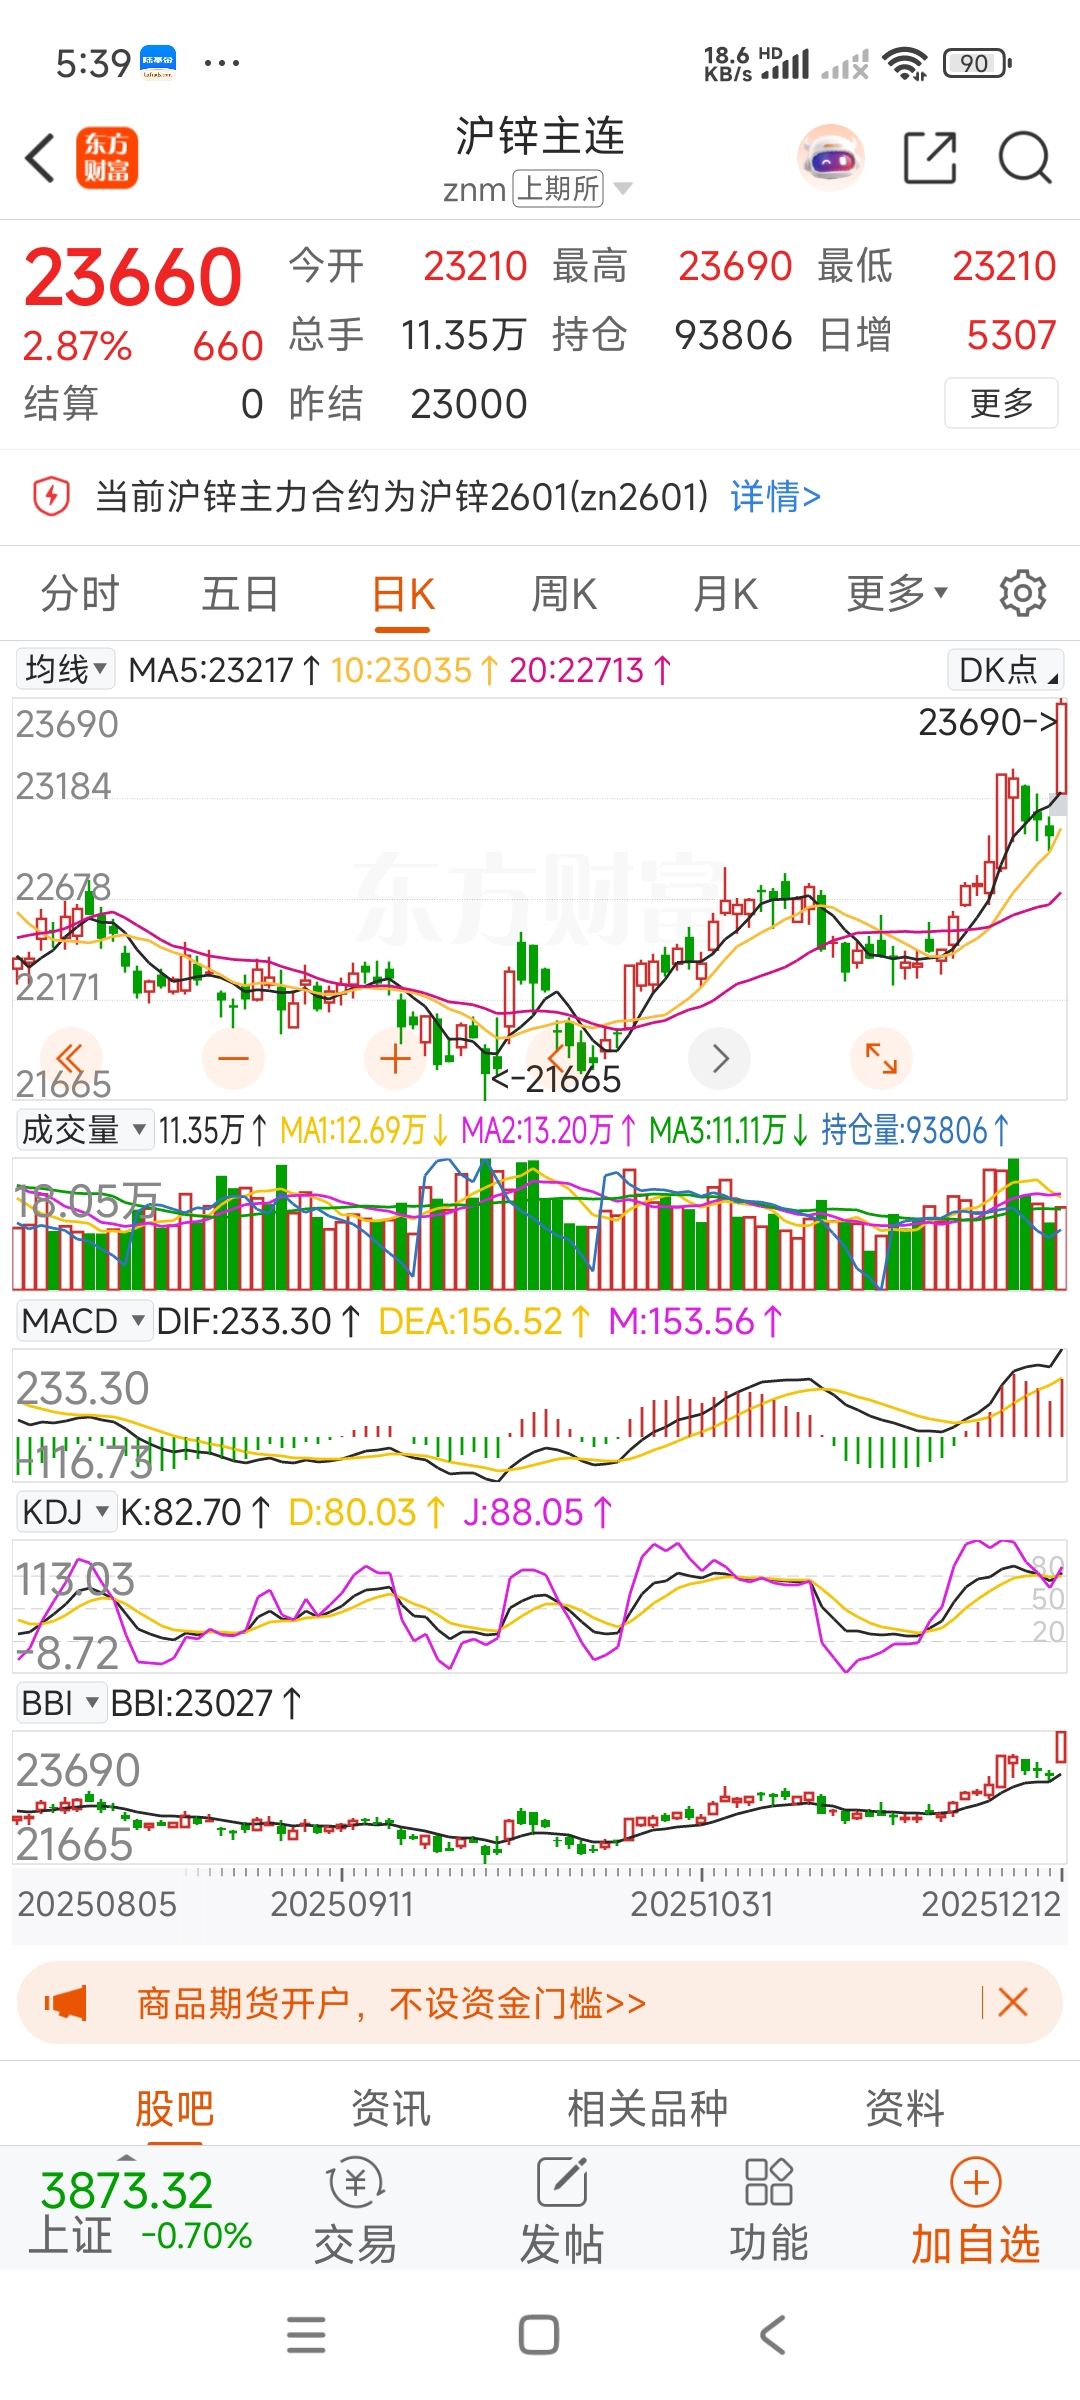
Task: Open the 详情> contract details link
Action: [775, 496]
